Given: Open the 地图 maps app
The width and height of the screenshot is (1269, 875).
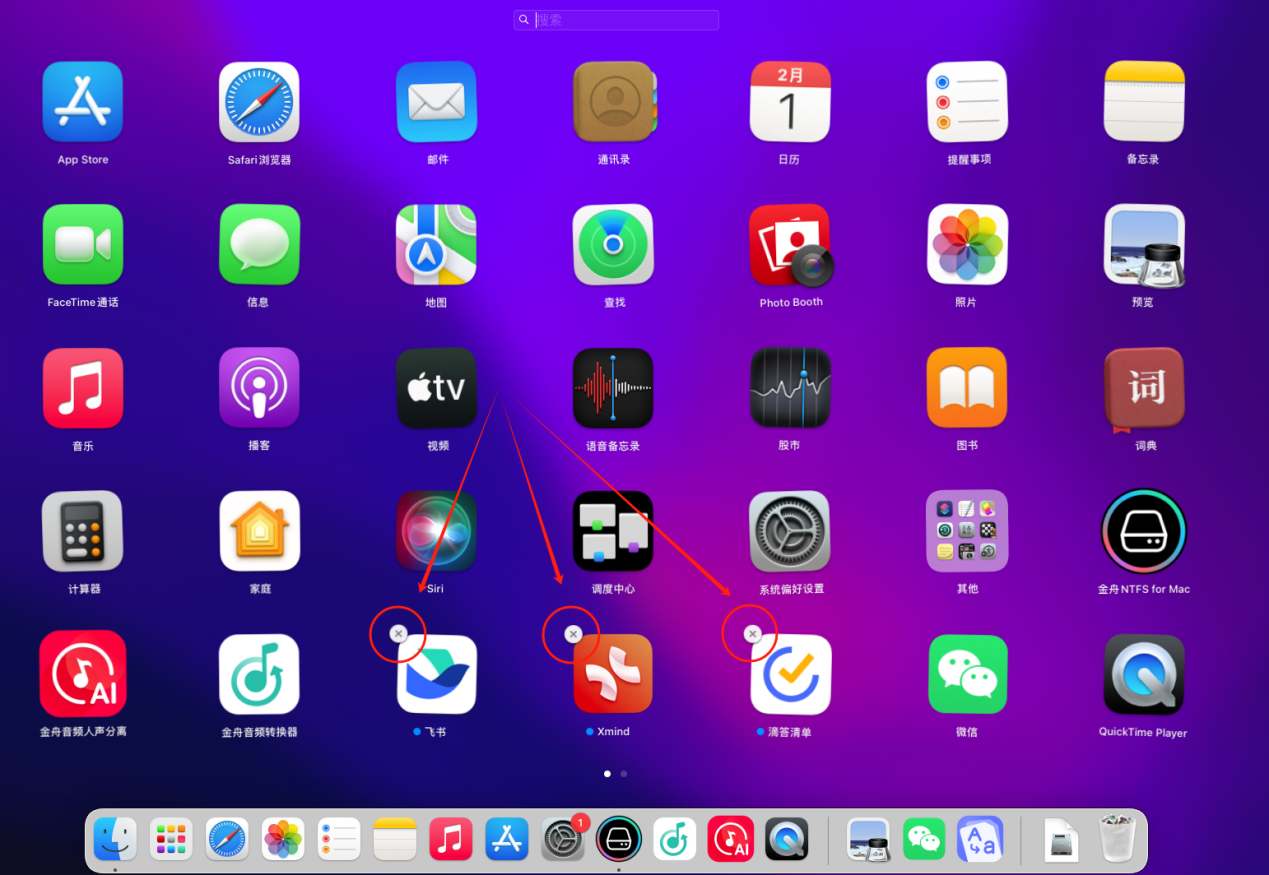Looking at the screenshot, I should [x=437, y=245].
